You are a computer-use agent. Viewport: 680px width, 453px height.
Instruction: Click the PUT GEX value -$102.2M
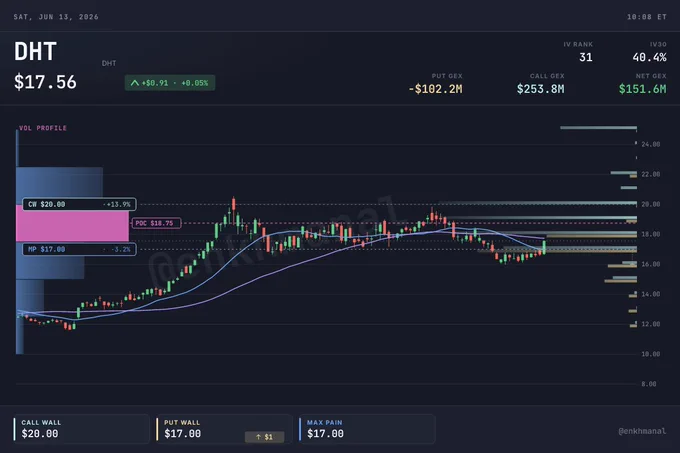click(x=435, y=89)
